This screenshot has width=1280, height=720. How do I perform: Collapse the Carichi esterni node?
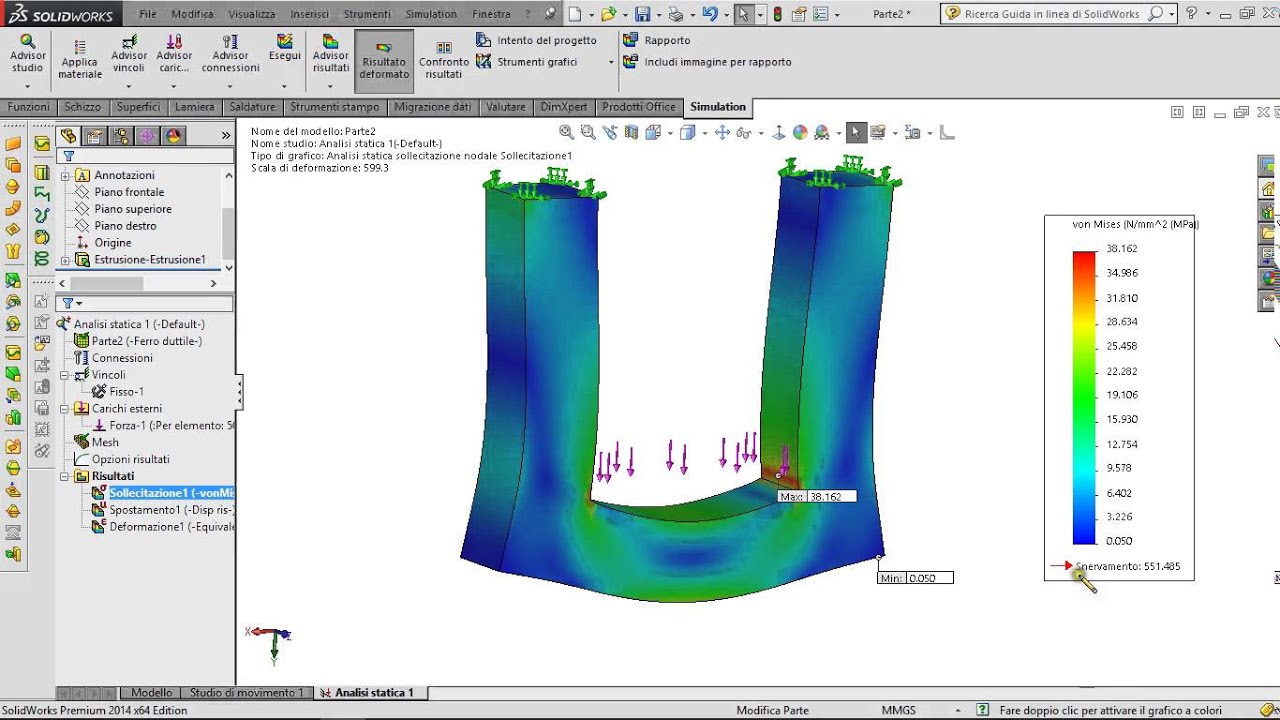(66, 409)
